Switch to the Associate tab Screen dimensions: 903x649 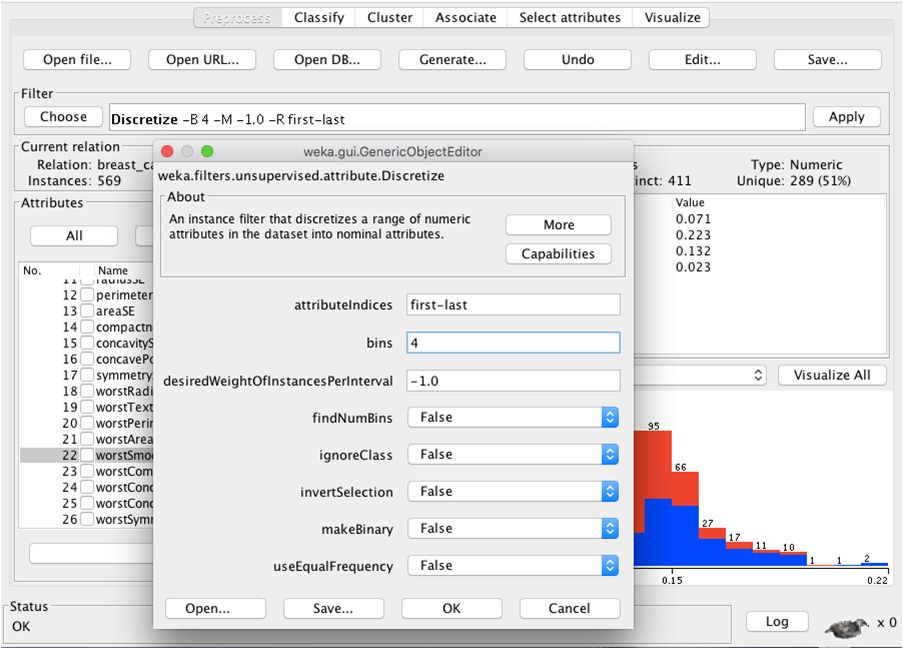coord(465,18)
